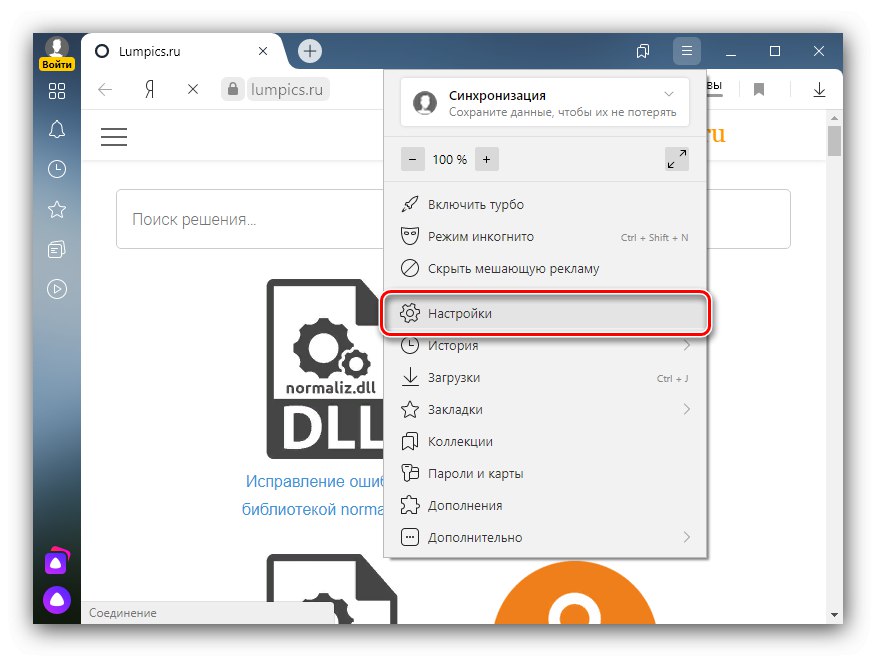Open notifications bell in sidebar
The image size is (876, 657).
pyautogui.click(x=56, y=130)
